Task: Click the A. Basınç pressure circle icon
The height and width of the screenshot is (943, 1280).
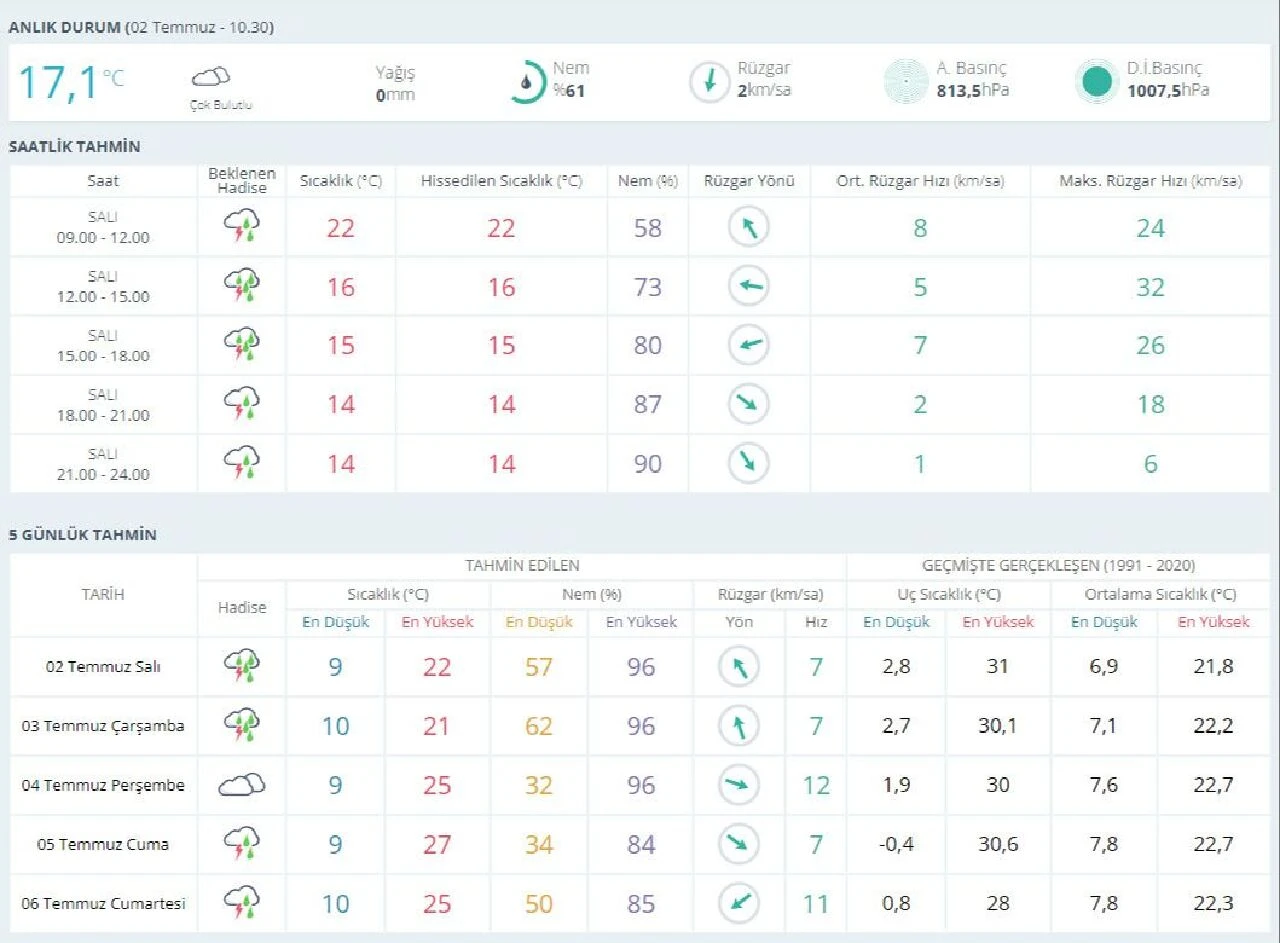Action: (x=906, y=82)
